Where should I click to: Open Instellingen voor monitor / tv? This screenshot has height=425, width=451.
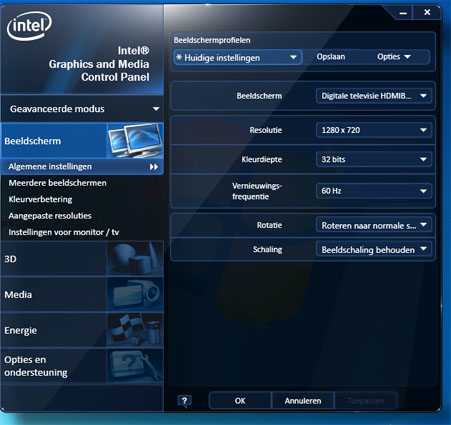click(x=64, y=232)
